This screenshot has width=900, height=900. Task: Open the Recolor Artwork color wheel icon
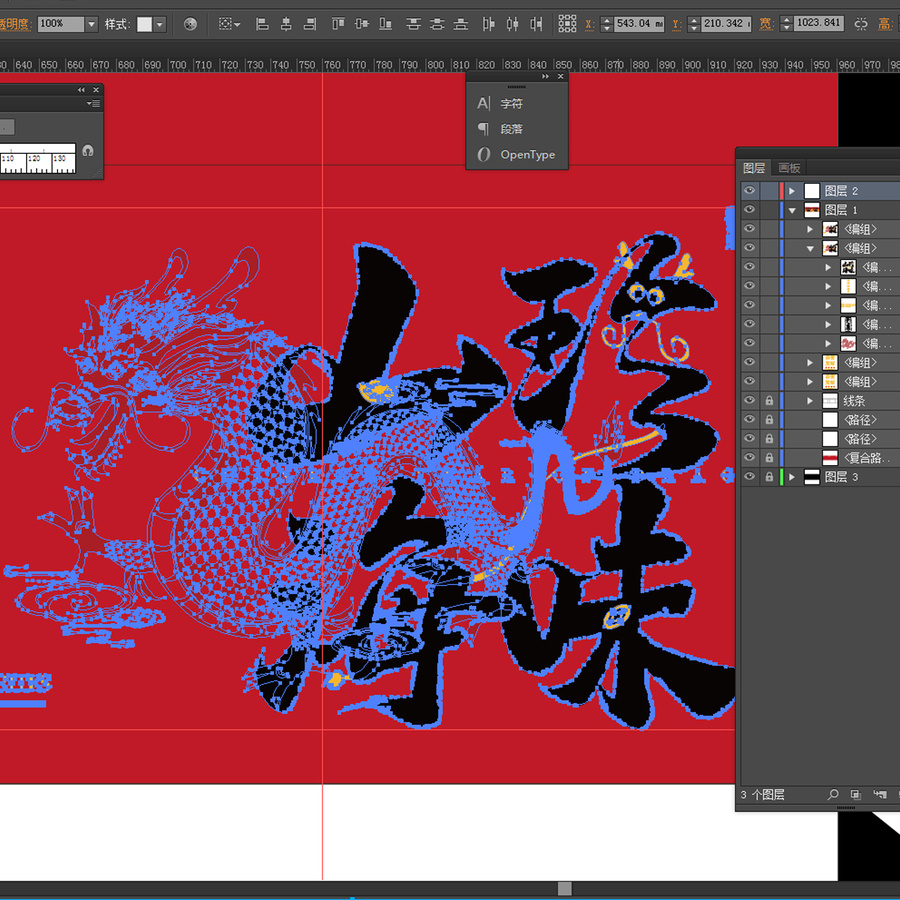click(190, 24)
